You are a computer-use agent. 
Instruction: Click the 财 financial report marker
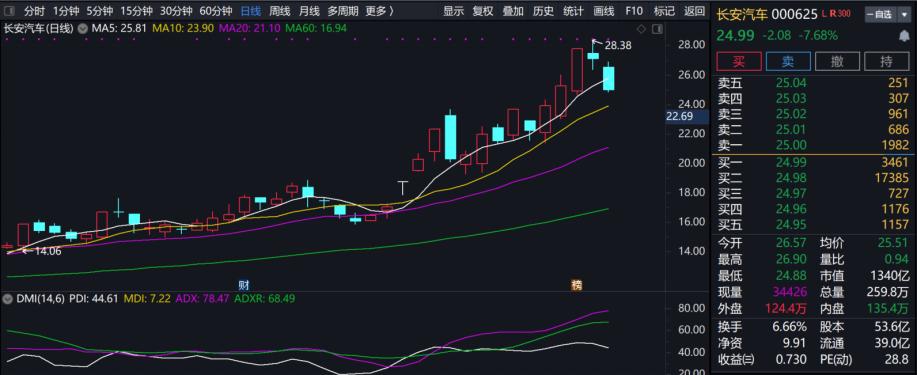point(244,285)
